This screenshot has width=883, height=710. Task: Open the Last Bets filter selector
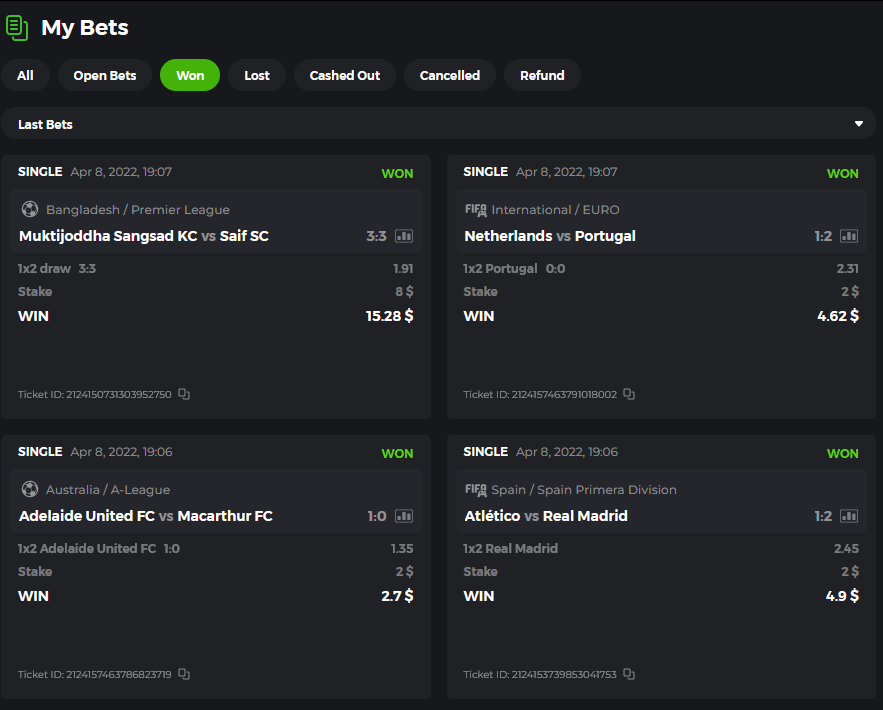click(438, 124)
